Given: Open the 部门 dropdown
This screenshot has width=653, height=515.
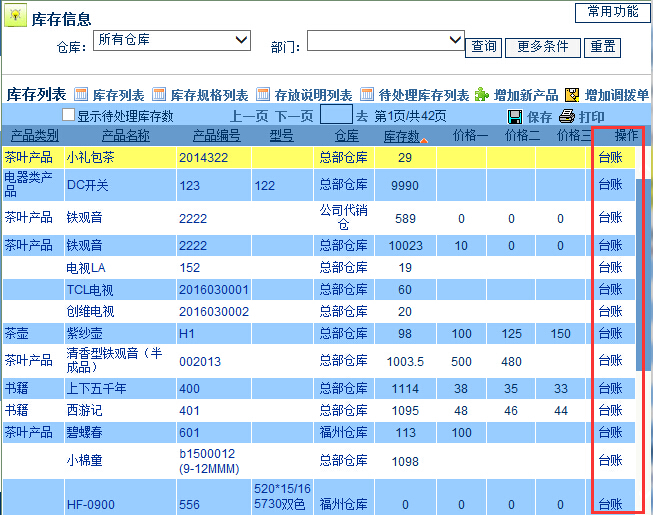Looking at the screenshot, I should pos(386,40).
